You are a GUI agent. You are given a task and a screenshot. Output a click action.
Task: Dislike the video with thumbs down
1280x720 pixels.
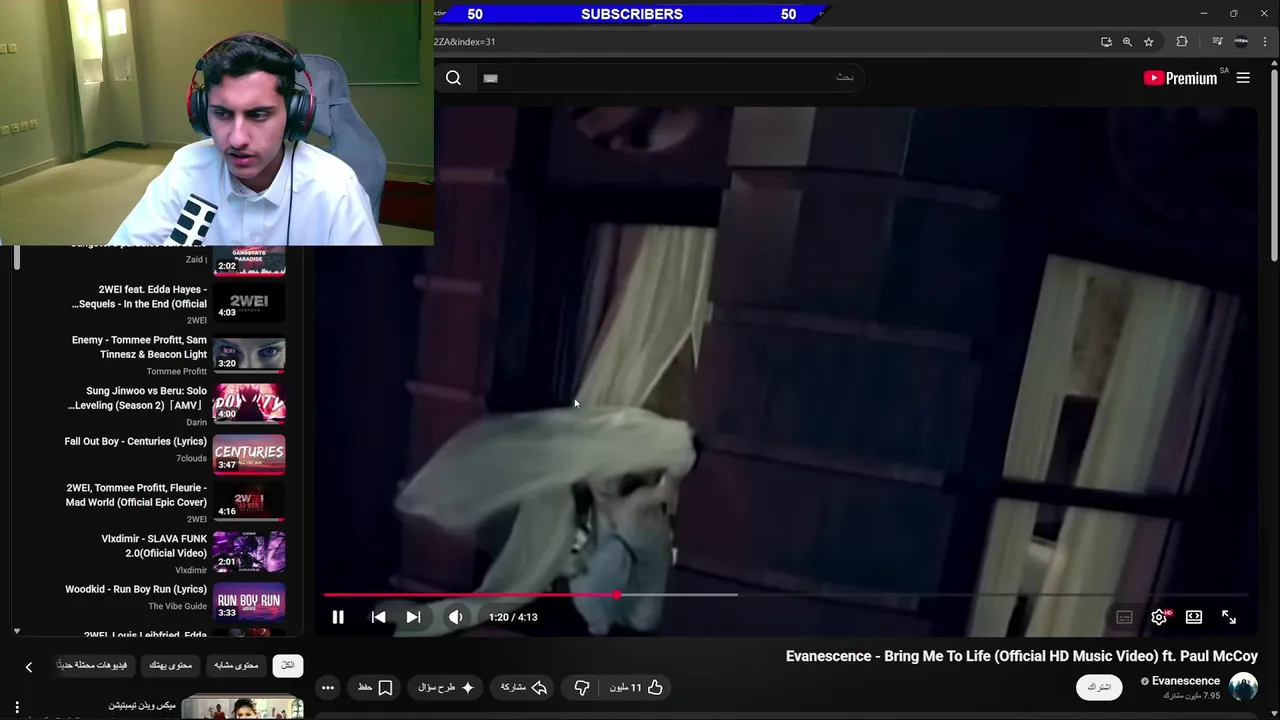[582, 687]
